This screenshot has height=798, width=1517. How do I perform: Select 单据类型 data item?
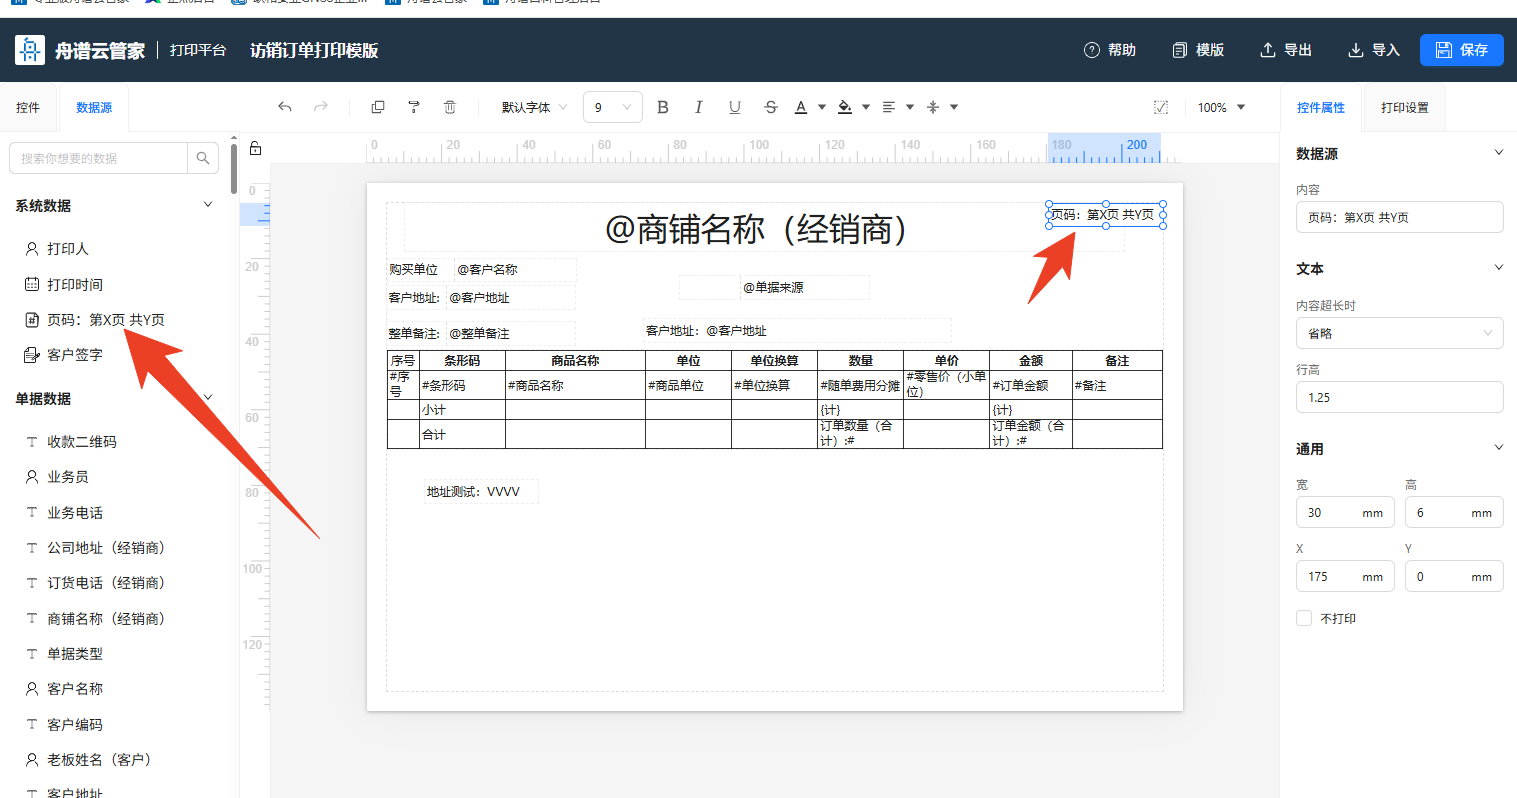[x=64, y=654]
